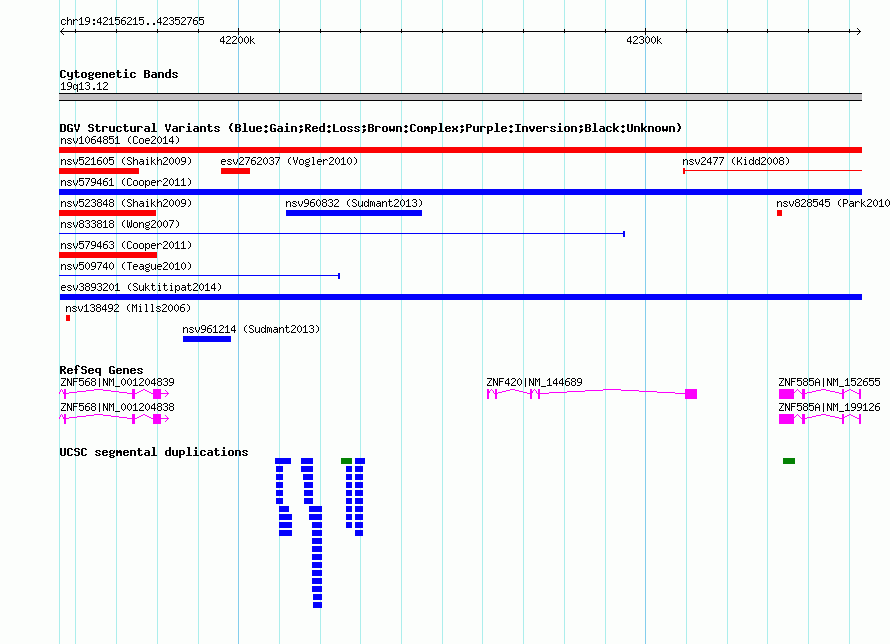
Task: Click the small red nsv828545 marker
Action: (779, 213)
